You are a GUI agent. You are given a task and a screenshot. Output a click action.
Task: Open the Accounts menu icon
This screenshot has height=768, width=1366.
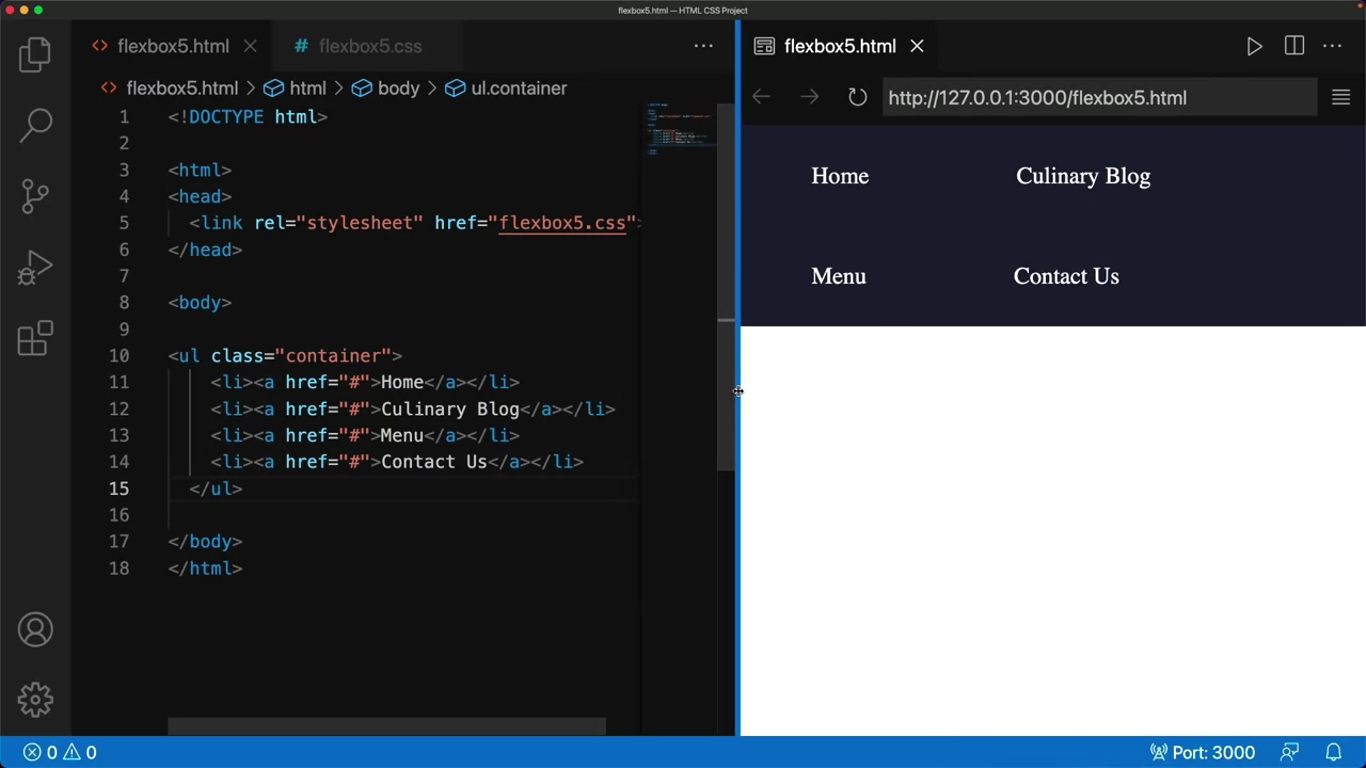35,630
